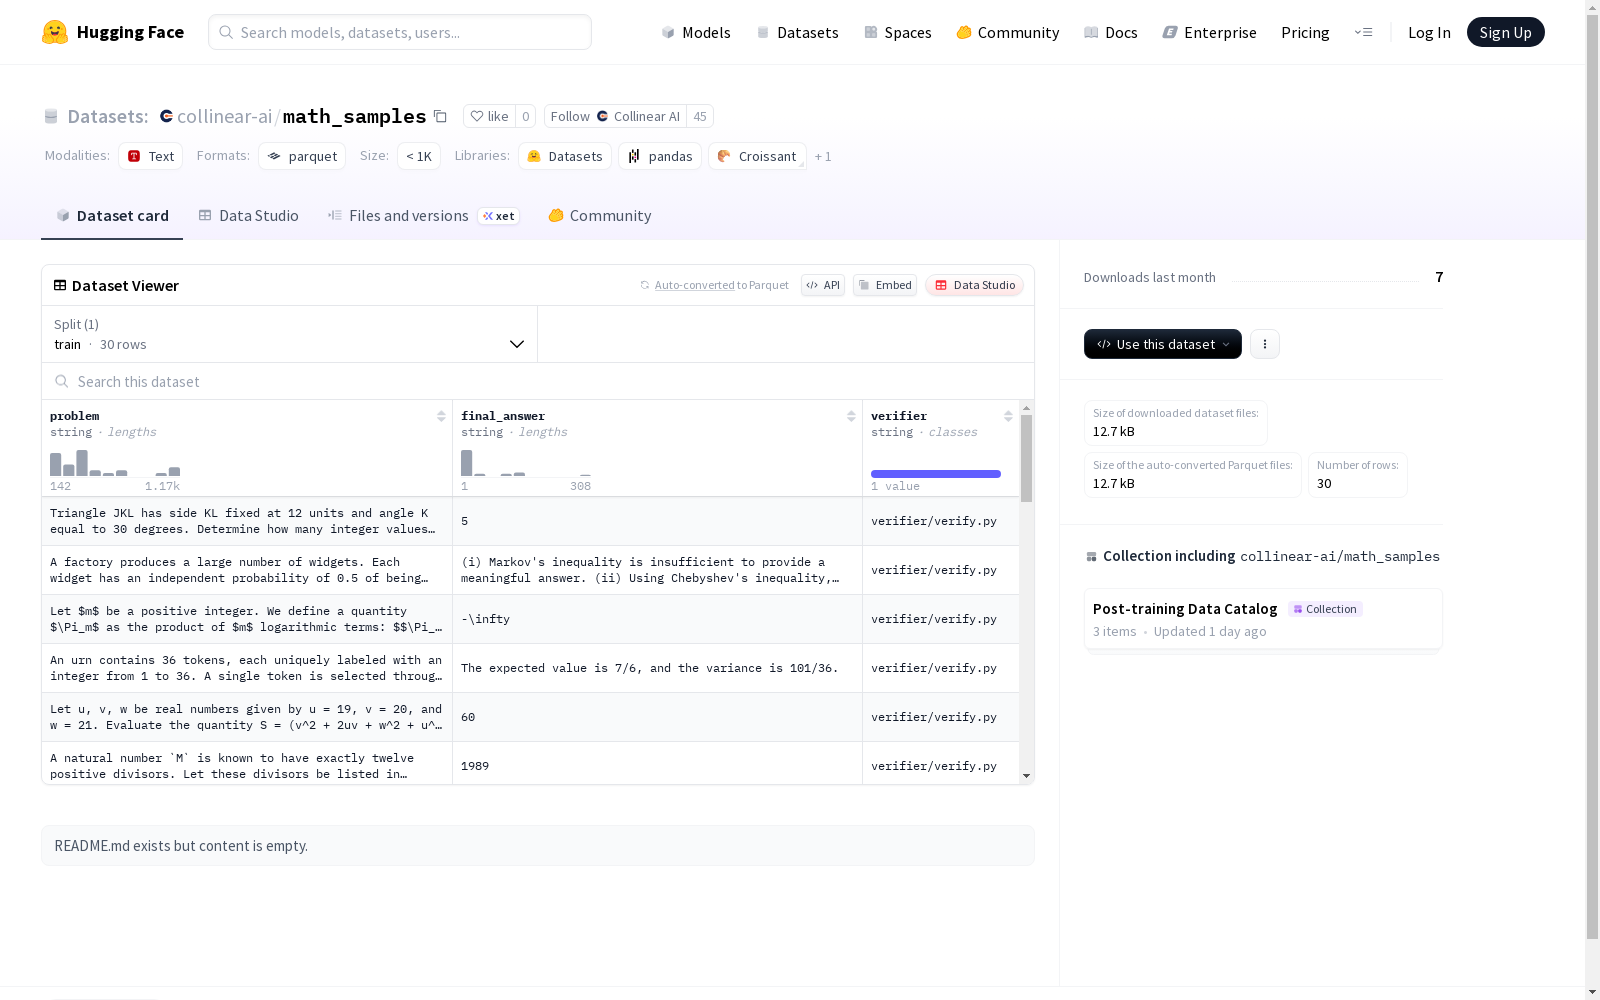Open the Pricing page

(1305, 32)
